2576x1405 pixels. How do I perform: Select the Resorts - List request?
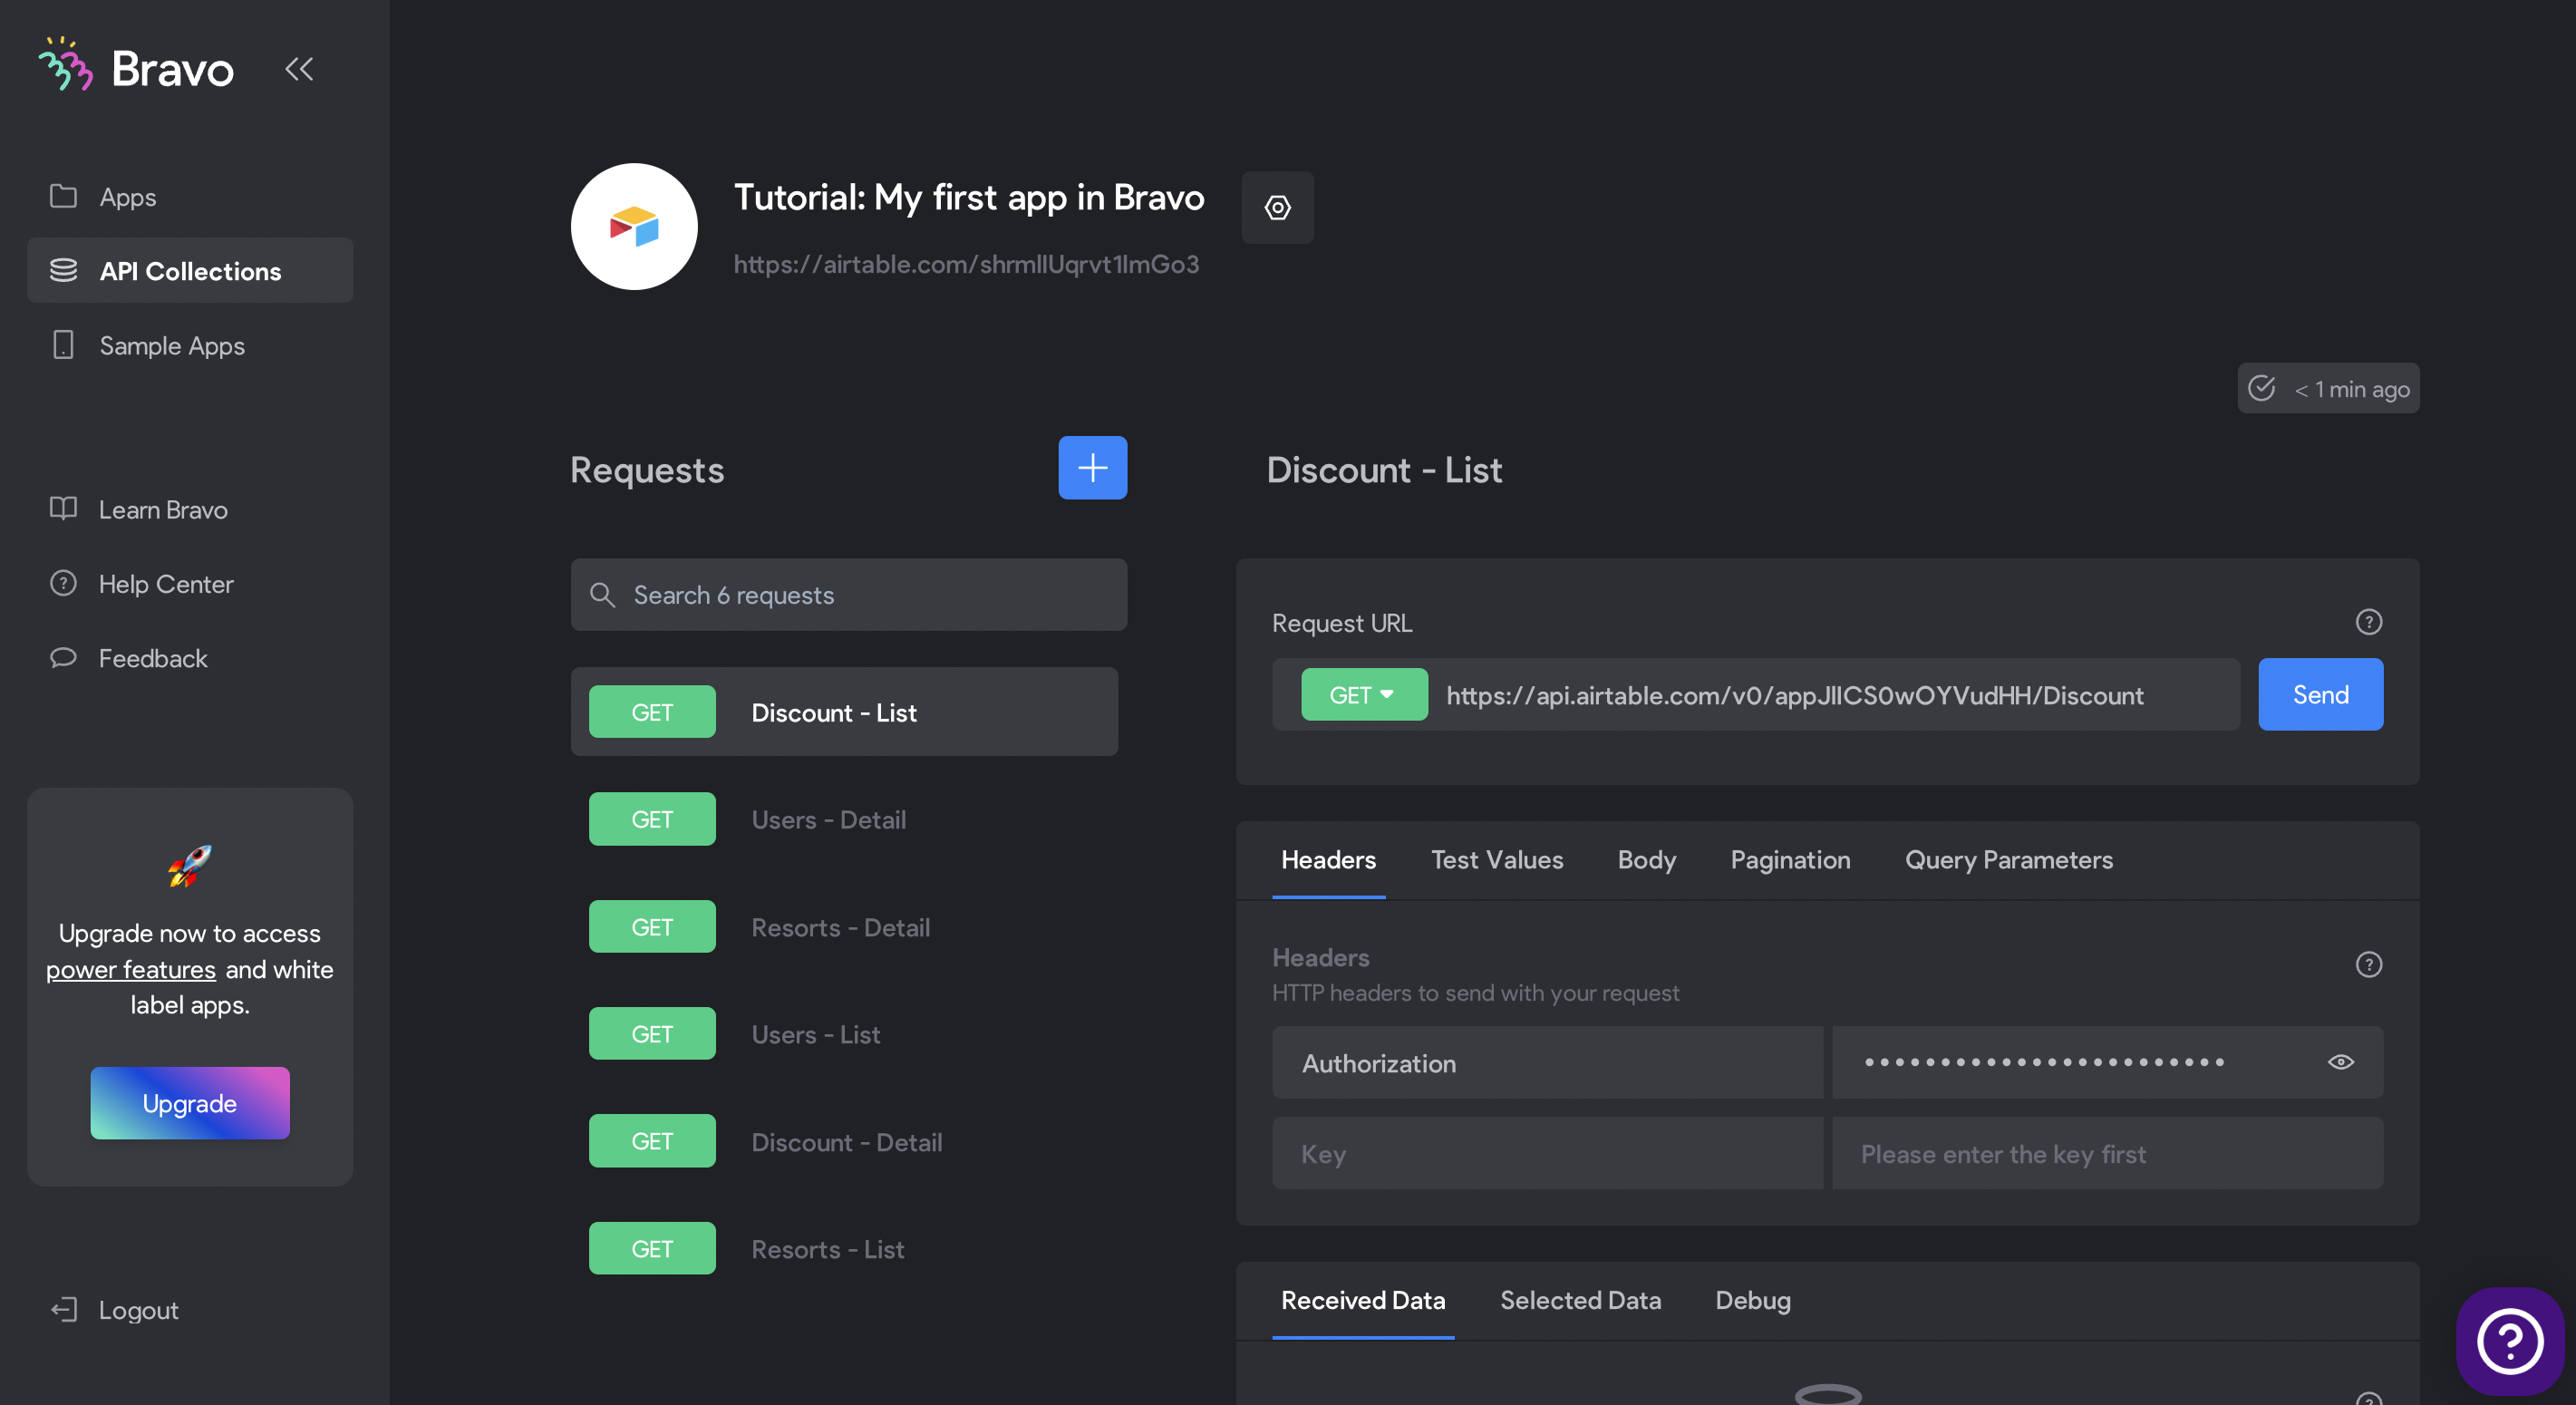[844, 1249]
